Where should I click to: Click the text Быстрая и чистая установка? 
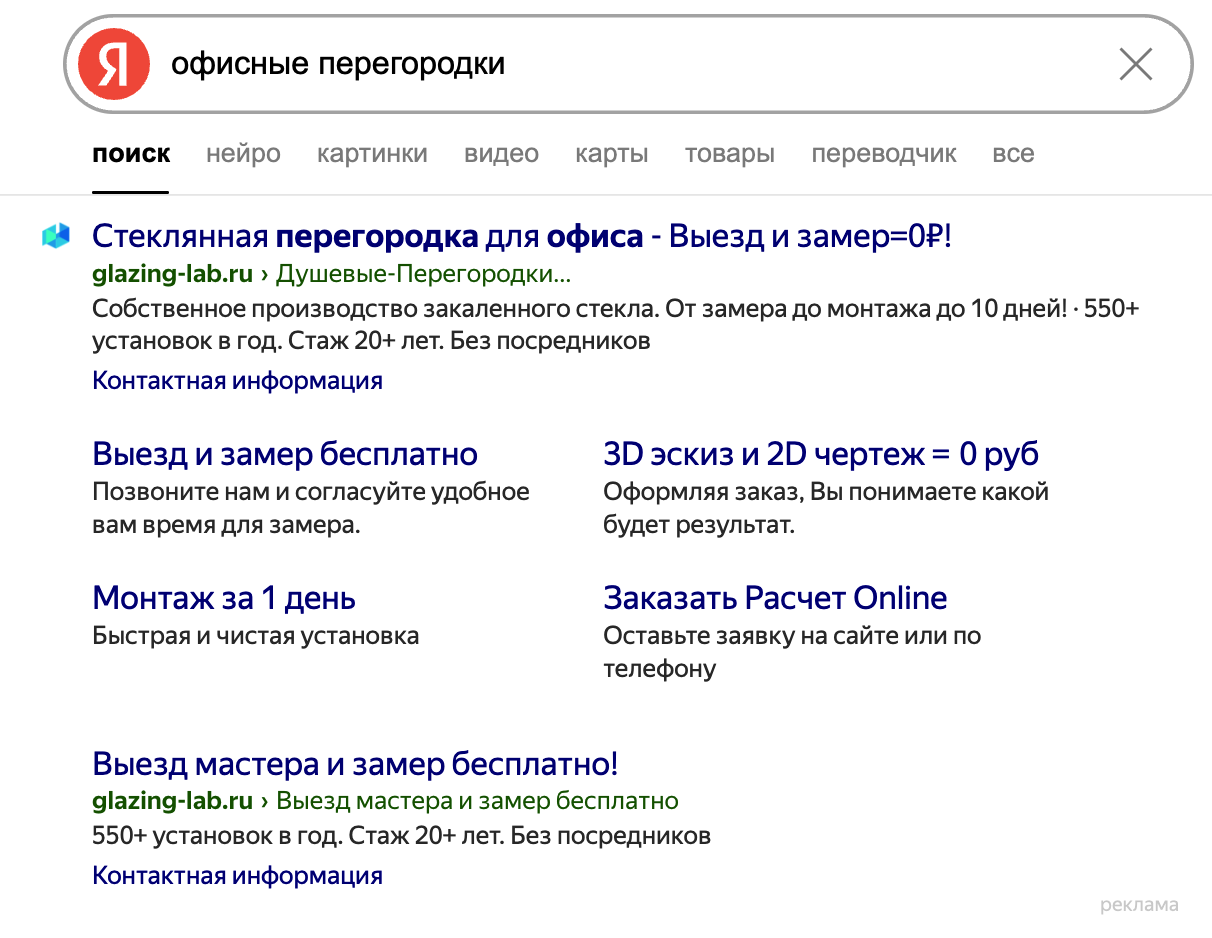[x=255, y=636]
